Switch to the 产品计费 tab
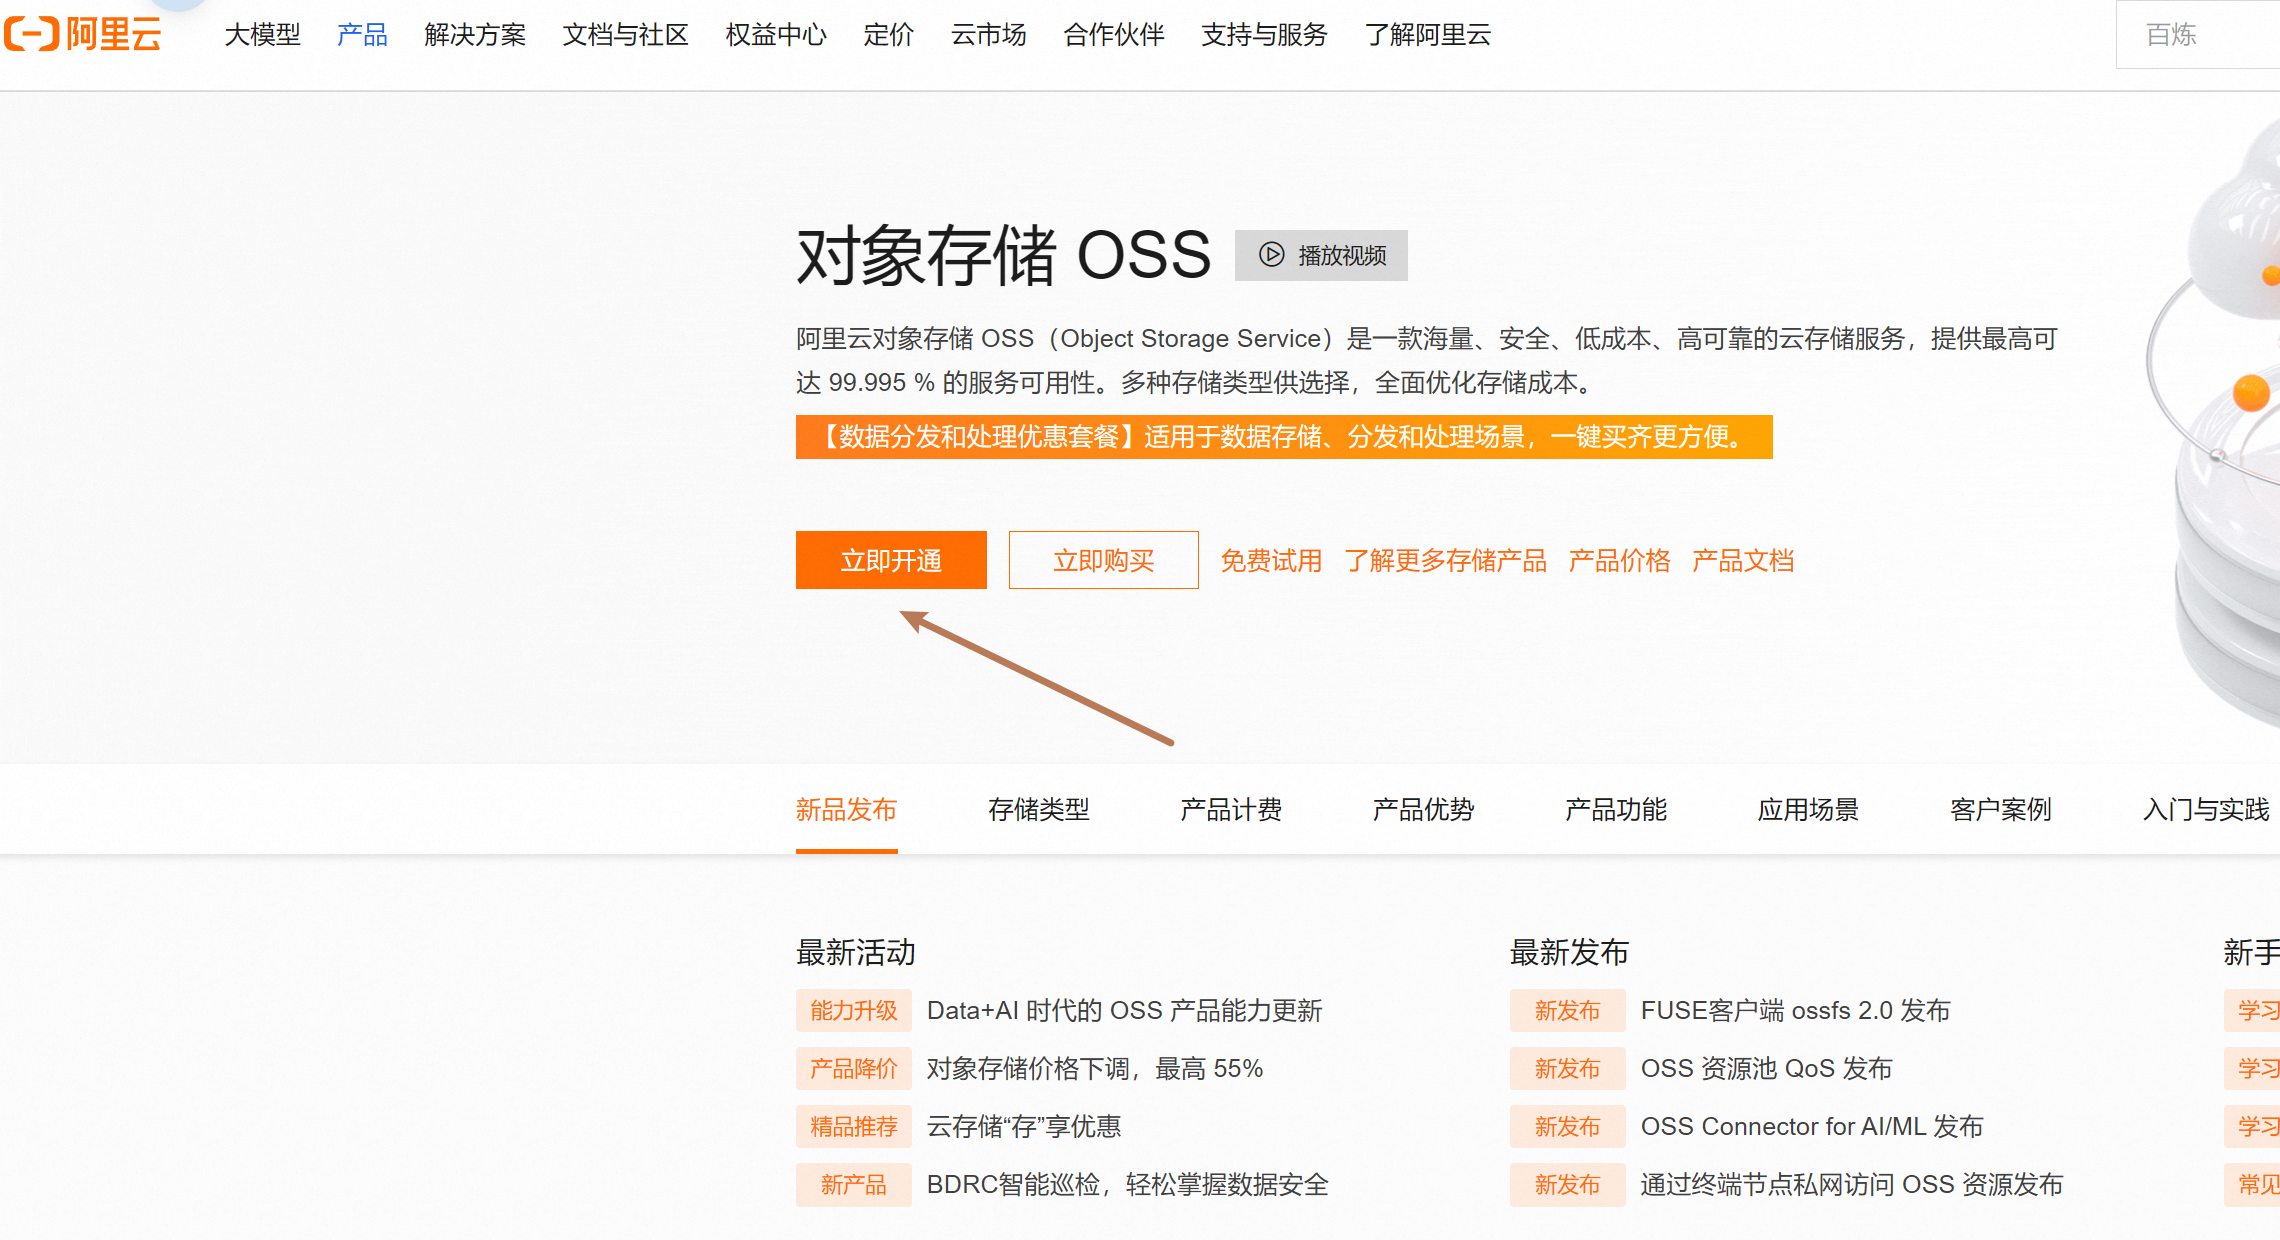This screenshot has width=2280, height=1240. click(x=1230, y=809)
